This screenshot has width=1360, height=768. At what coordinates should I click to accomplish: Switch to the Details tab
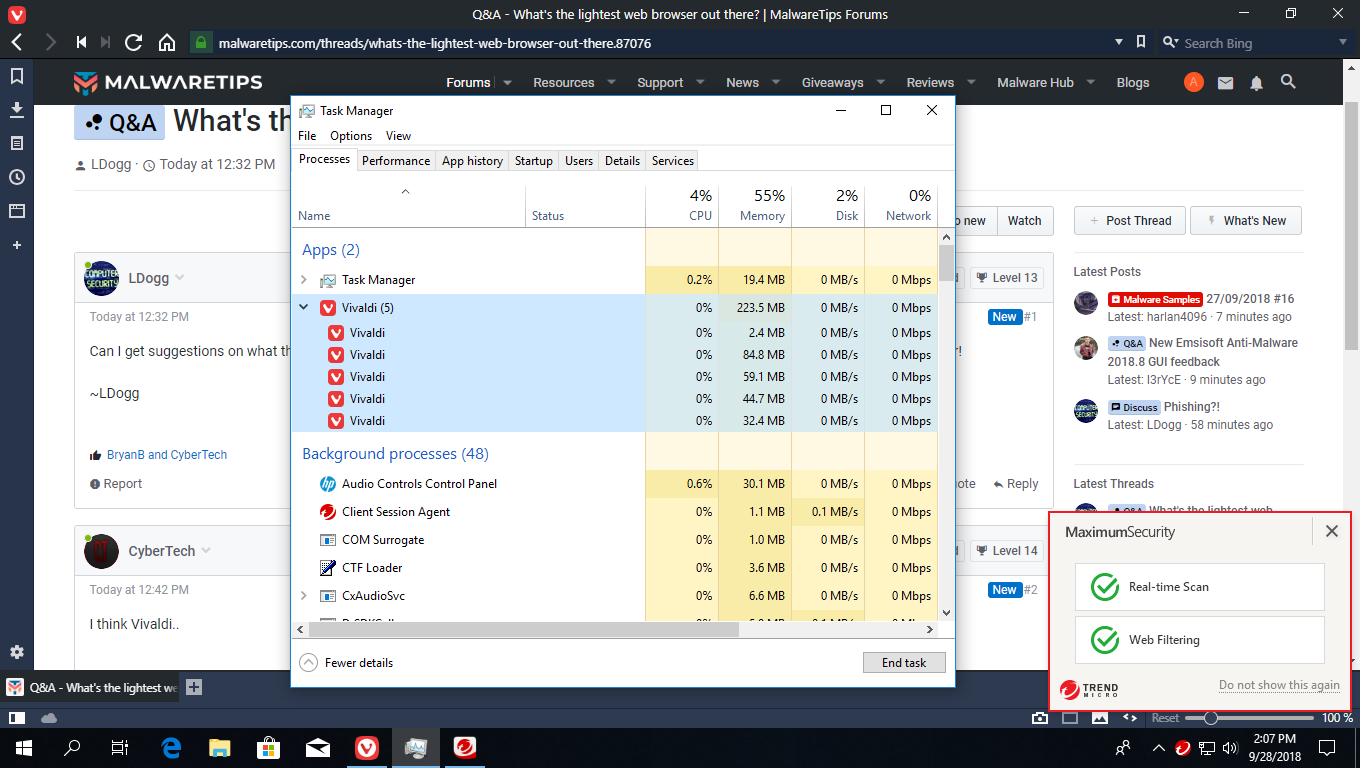(x=622, y=161)
